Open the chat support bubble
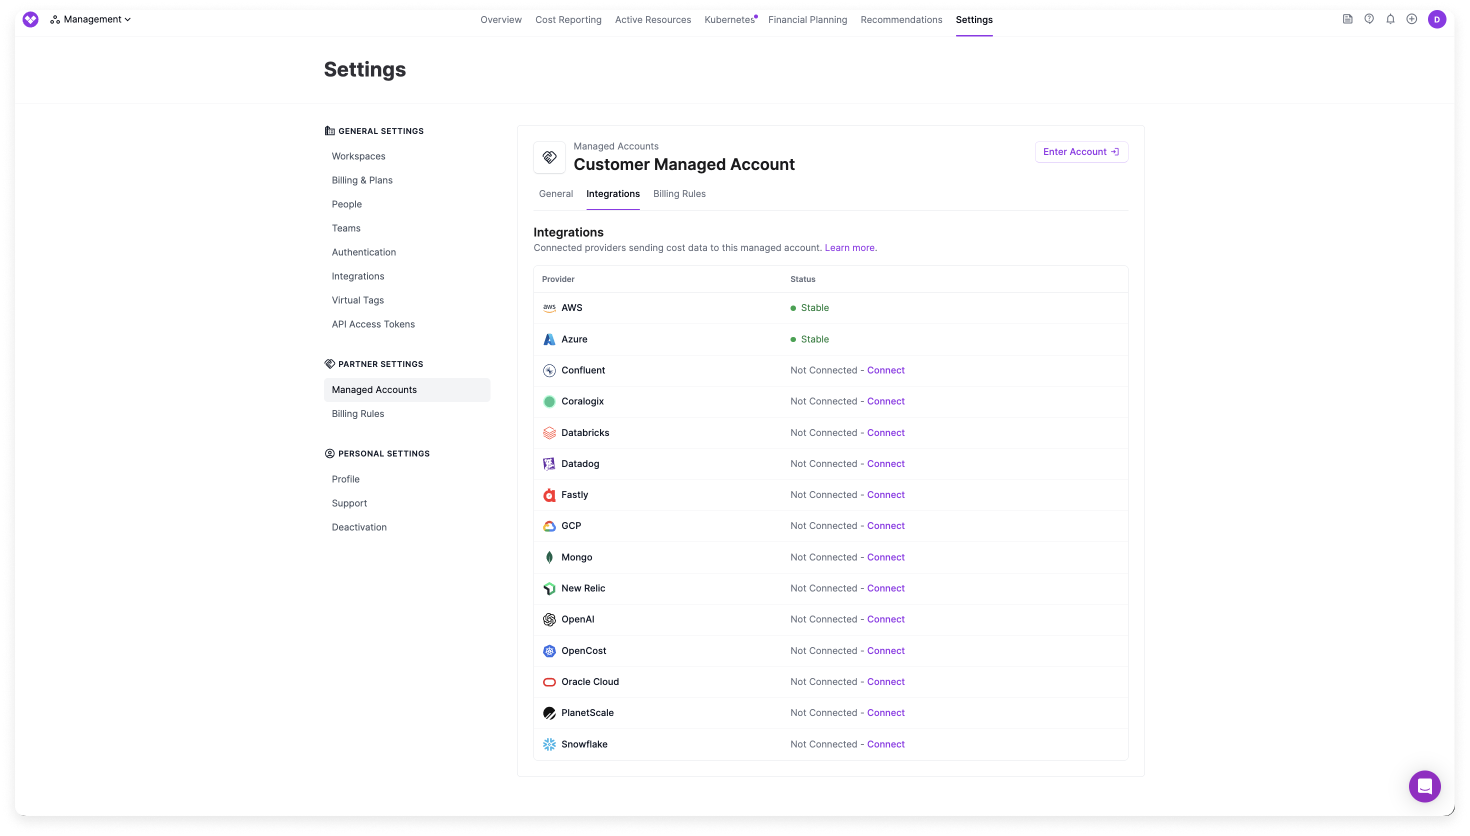 tap(1424, 786)
